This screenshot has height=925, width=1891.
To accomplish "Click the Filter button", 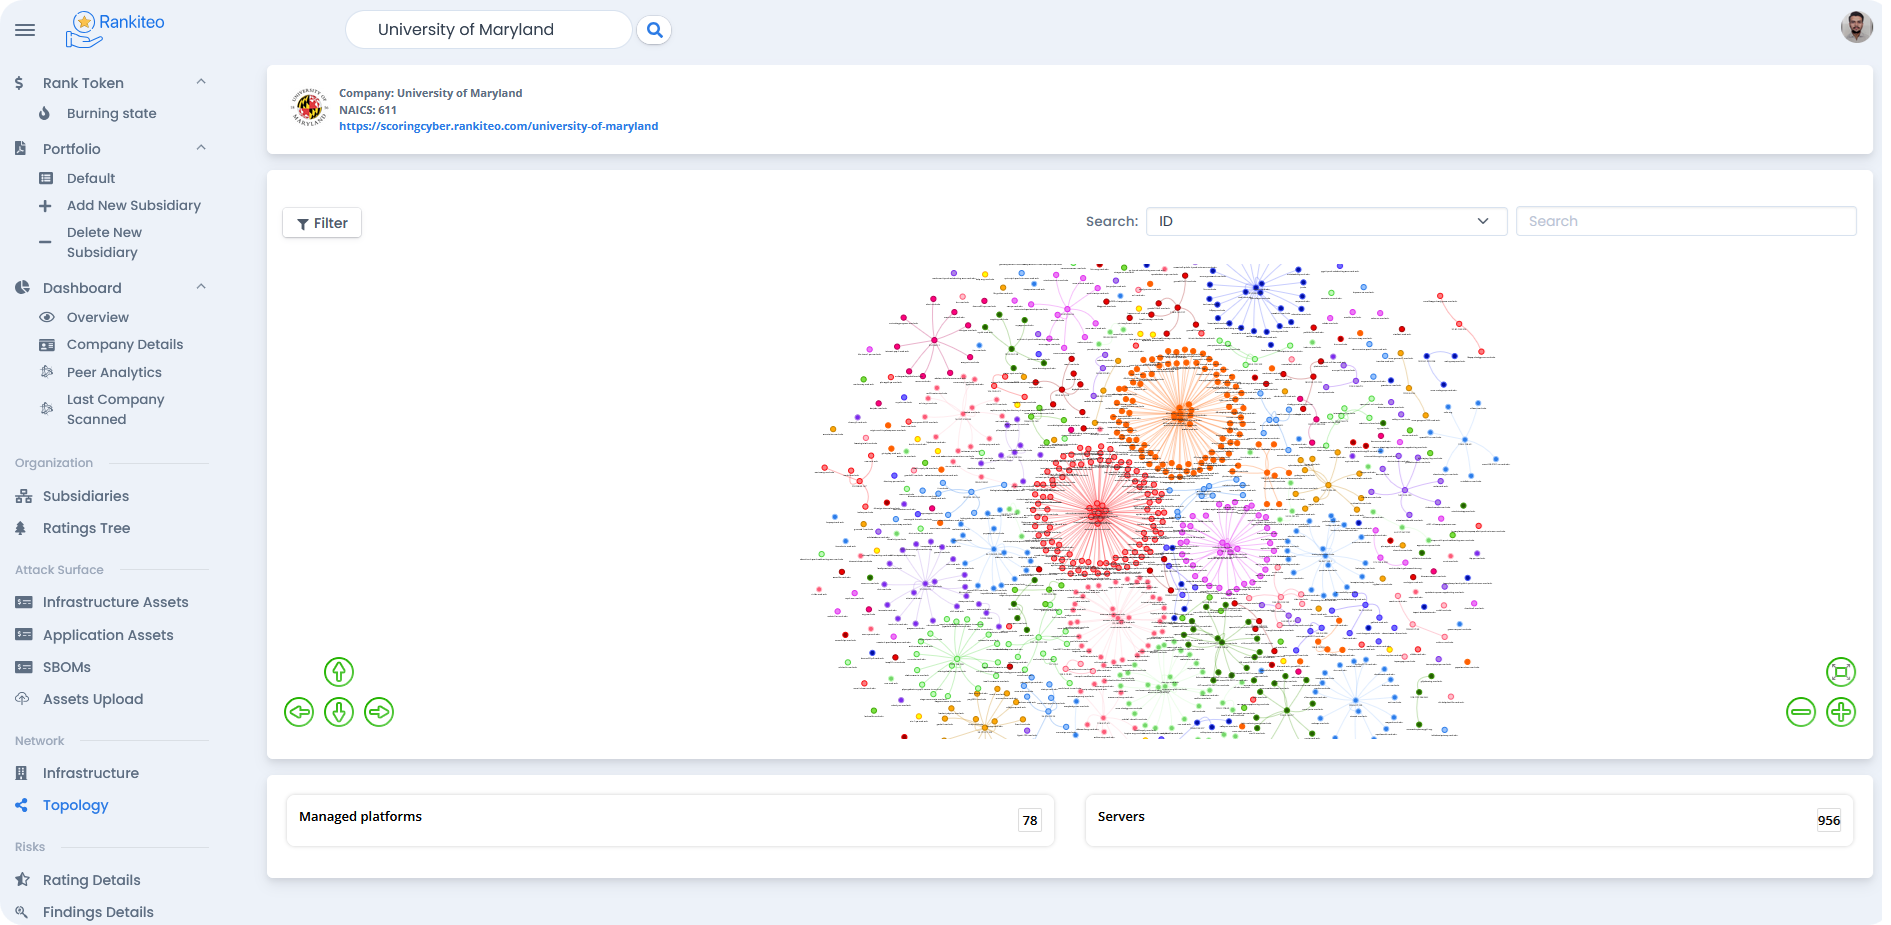I will coord(322,223).
